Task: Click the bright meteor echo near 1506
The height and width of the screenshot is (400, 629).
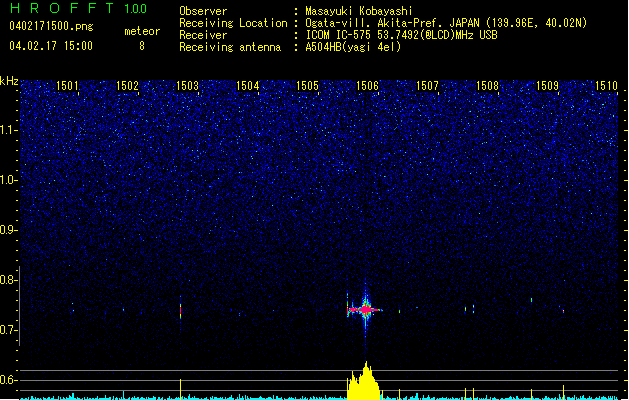Action: coord(366,310)
